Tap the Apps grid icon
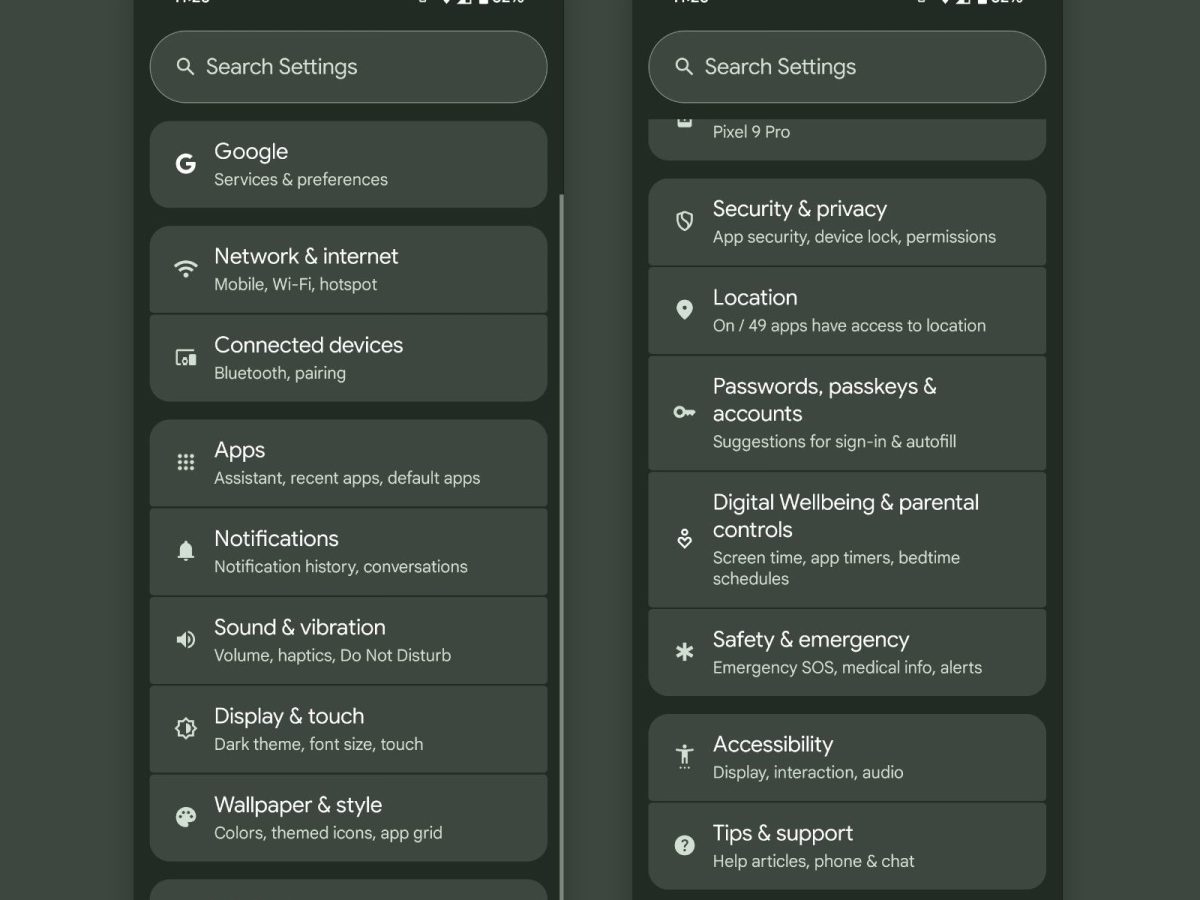This screenshot has height=900, width=1200. tap(185, 462)
